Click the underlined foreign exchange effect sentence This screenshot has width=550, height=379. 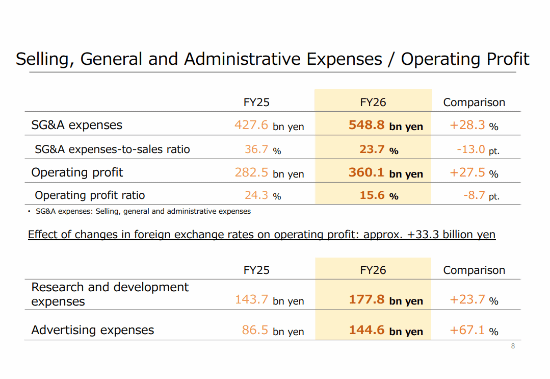262,234
